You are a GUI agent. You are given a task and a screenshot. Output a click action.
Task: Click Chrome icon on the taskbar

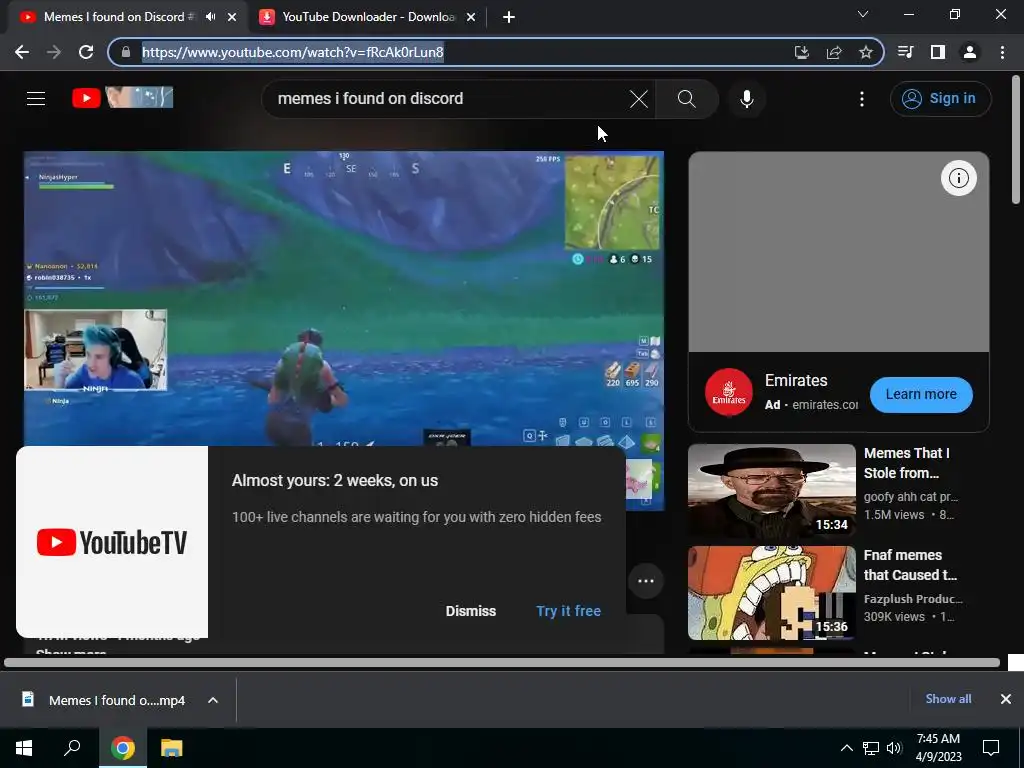pyautogui.click(x=123, y=748)
